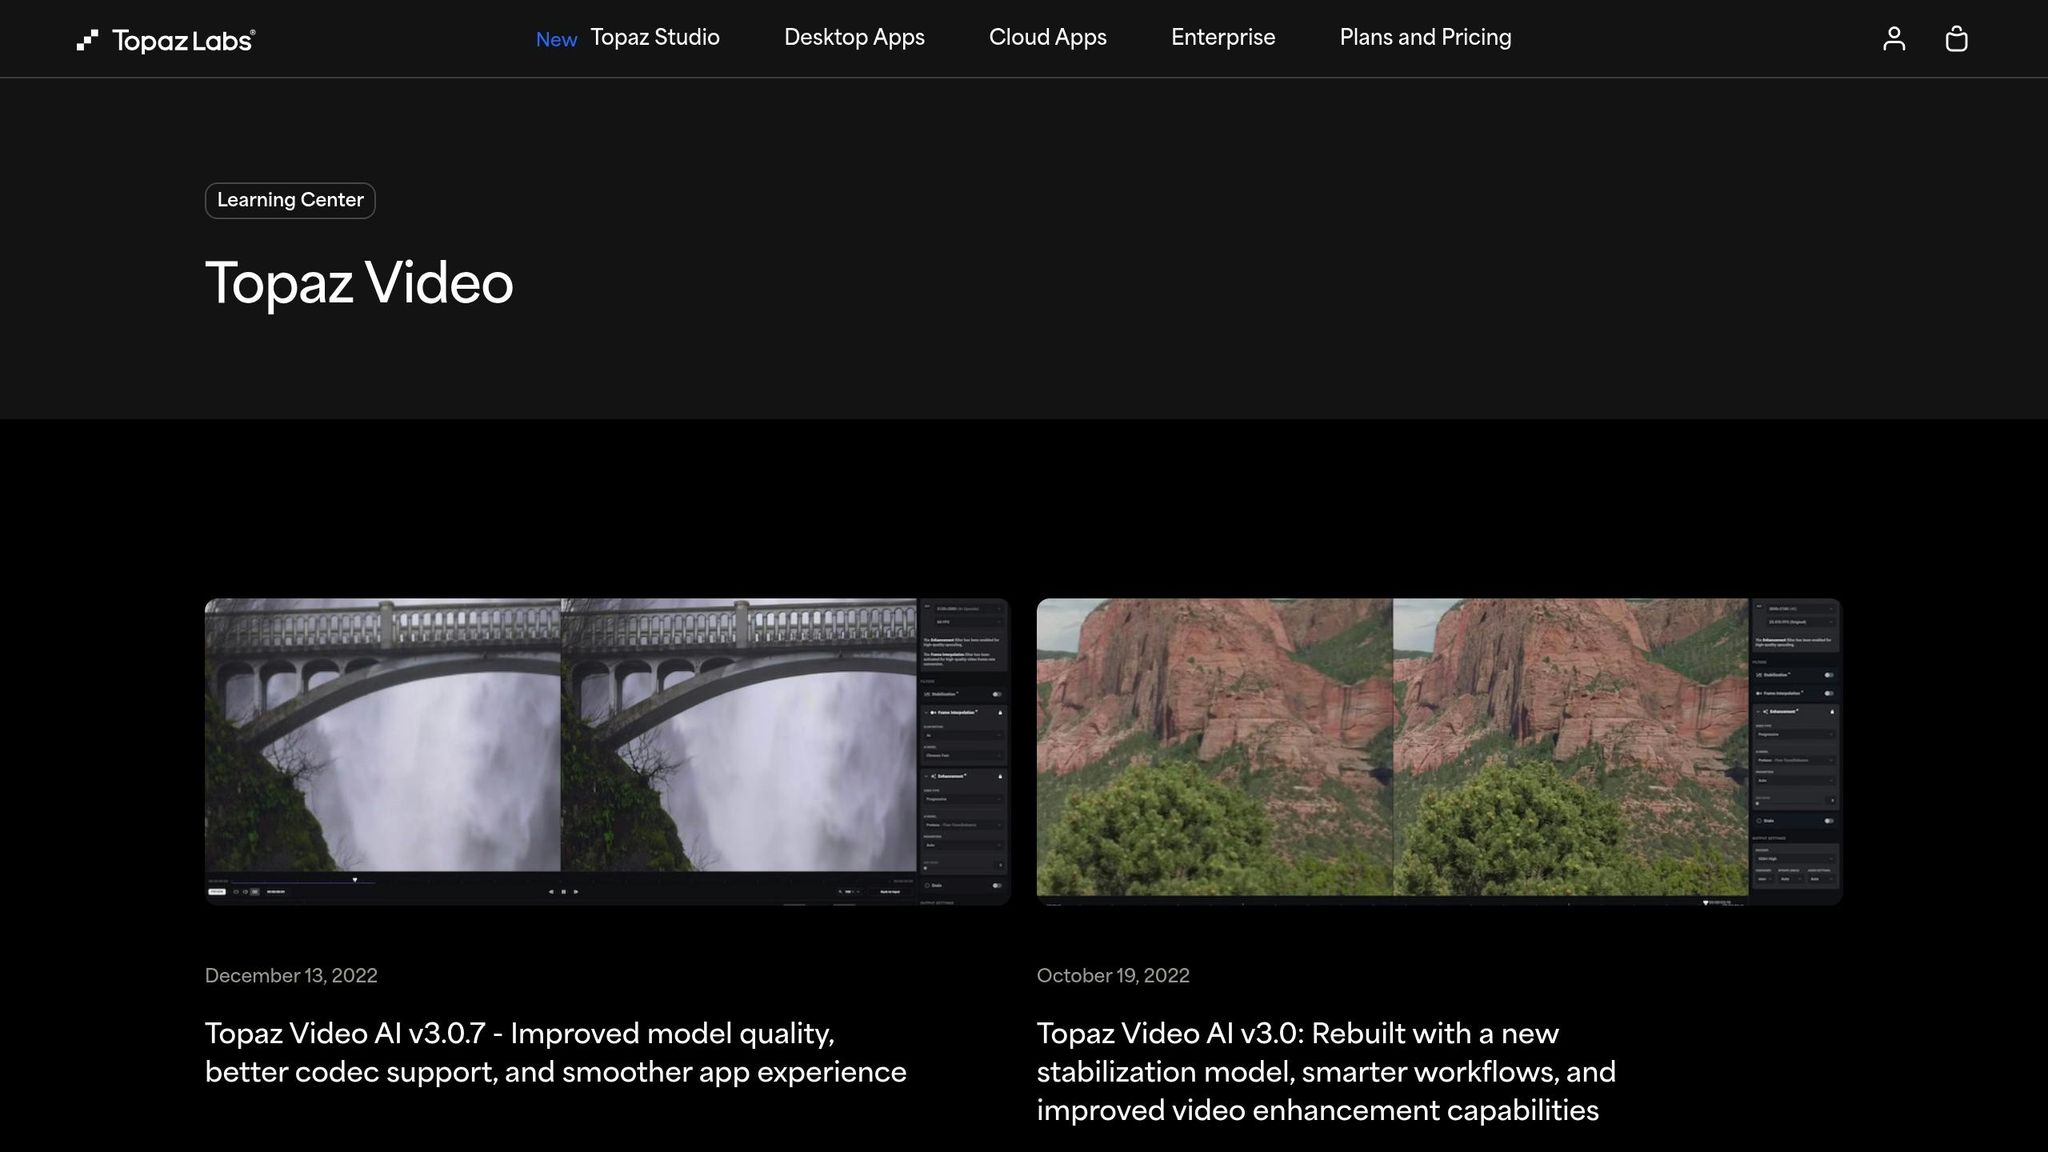Screen dimensions: 2048x1152
Task: Open Progressive video type dropdown in canyon screenshot
Action: 1795,734
